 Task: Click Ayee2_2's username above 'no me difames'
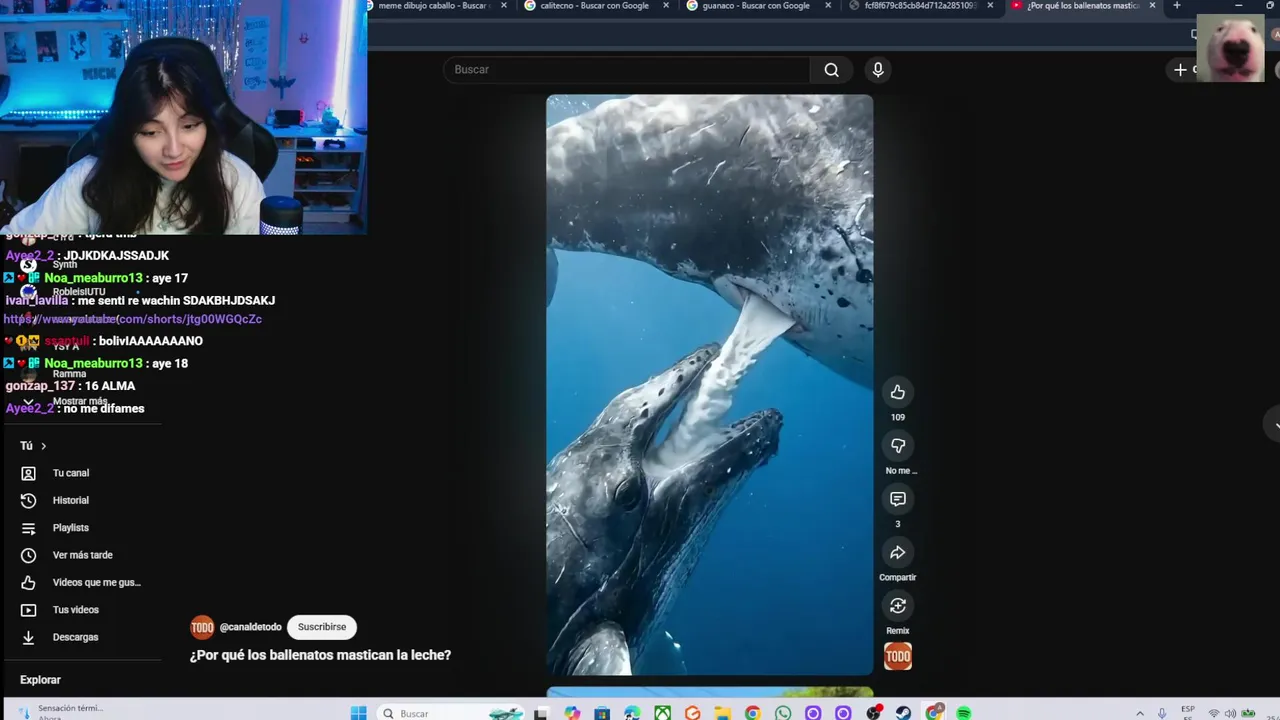[x=30, y=408]
